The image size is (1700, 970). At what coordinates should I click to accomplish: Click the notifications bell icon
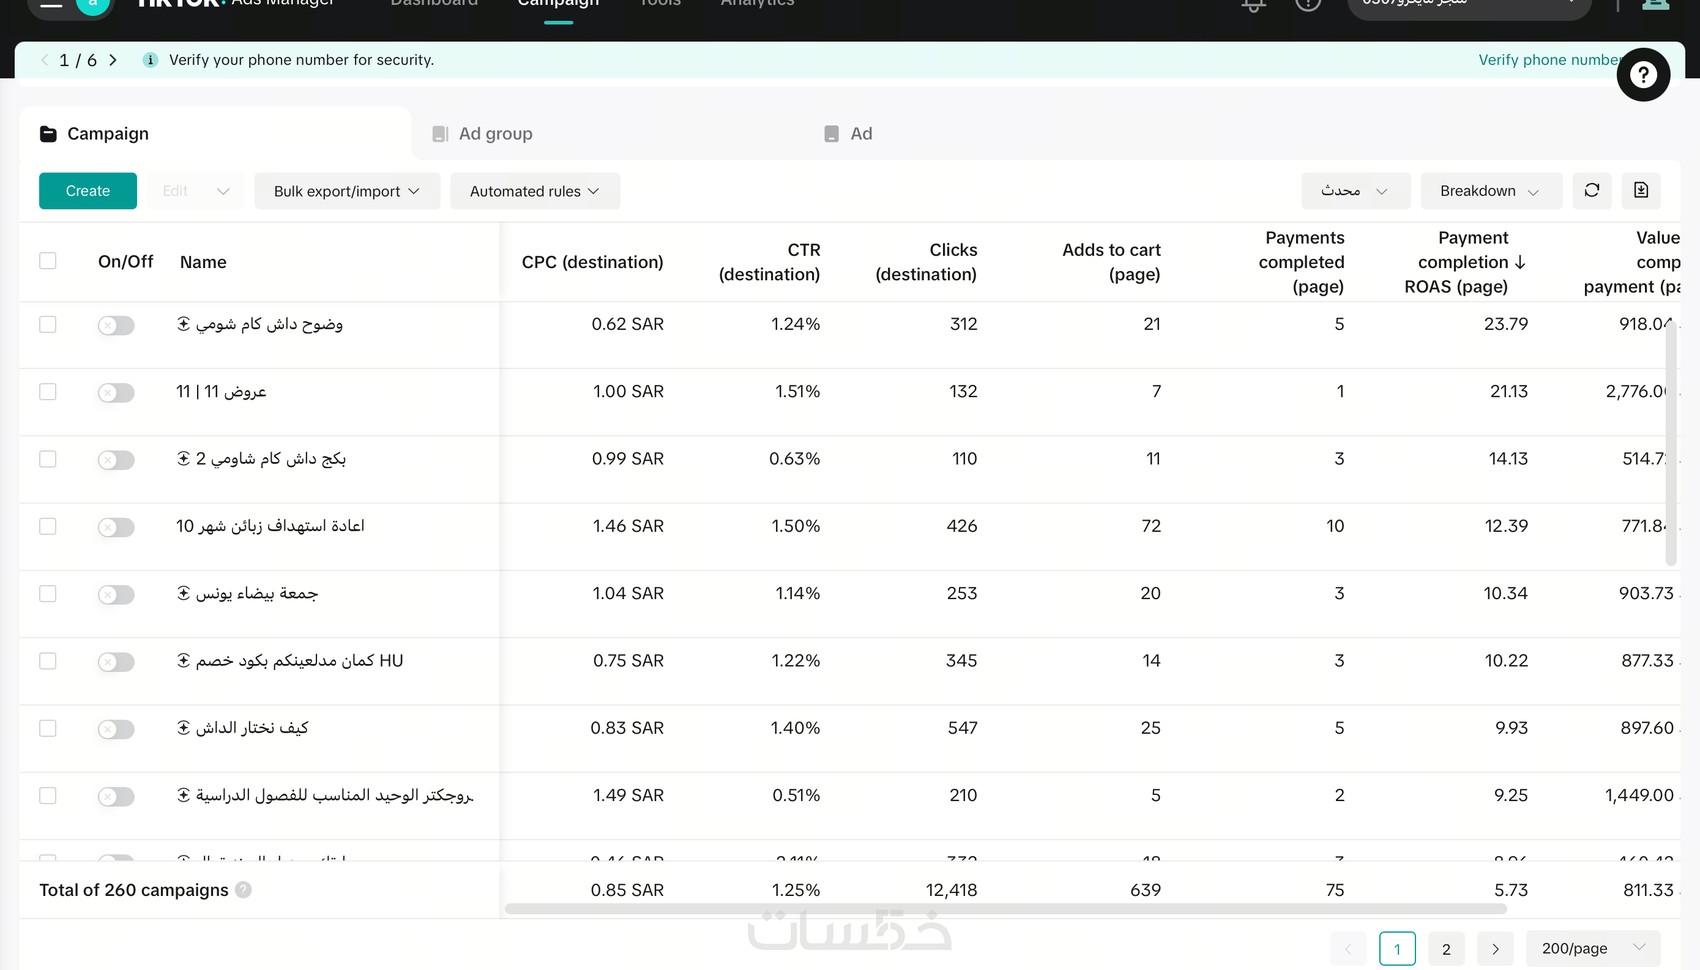click(x=1253, y=5)
